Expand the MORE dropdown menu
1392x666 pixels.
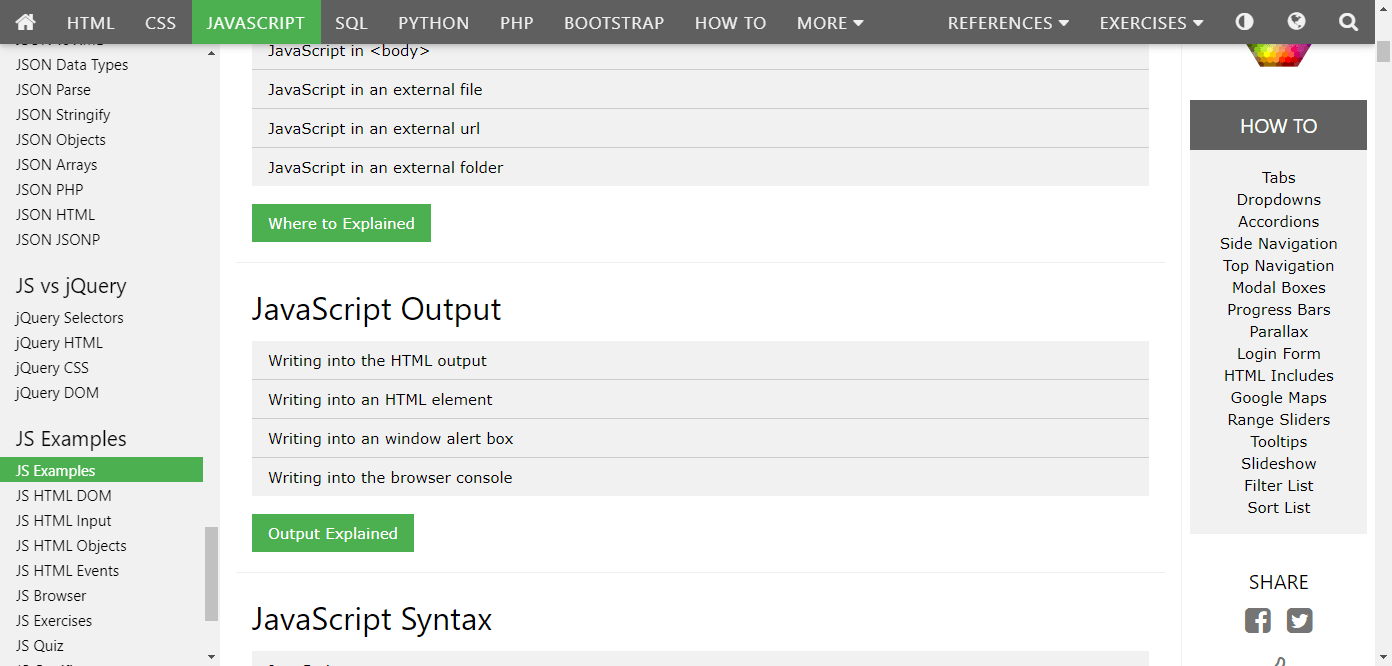[x=830, y=22]
